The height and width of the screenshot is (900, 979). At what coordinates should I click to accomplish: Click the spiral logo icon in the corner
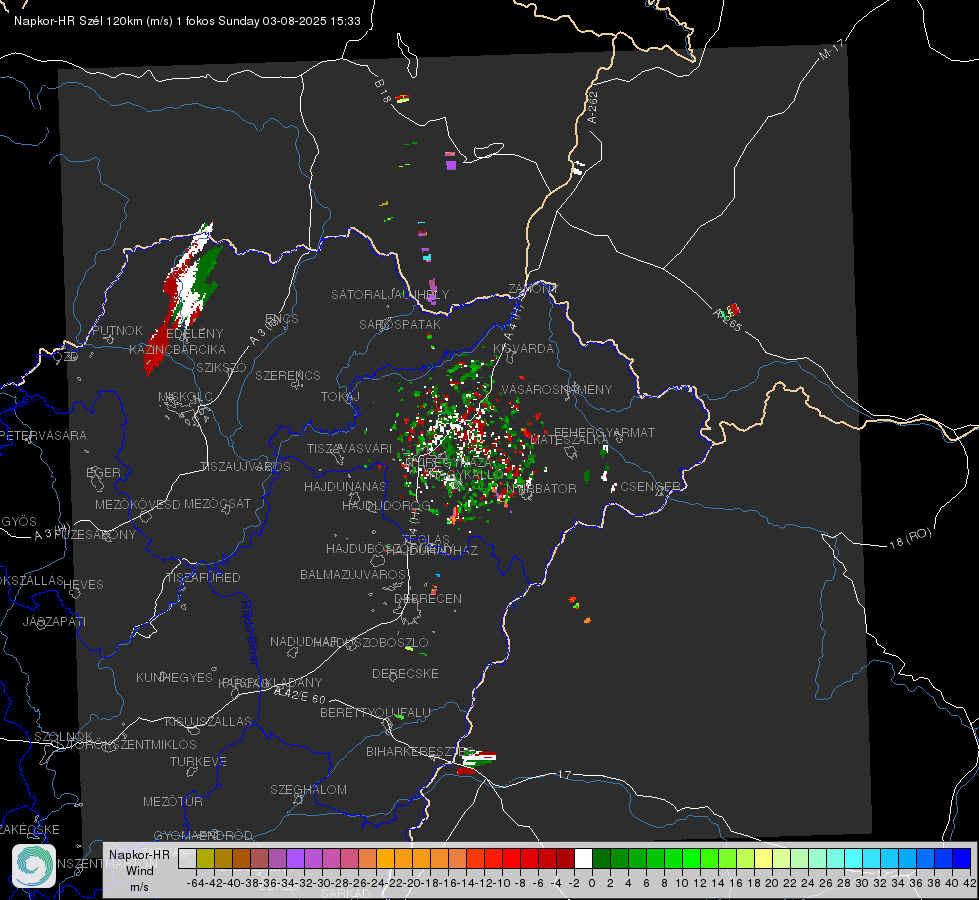[34, 866]
